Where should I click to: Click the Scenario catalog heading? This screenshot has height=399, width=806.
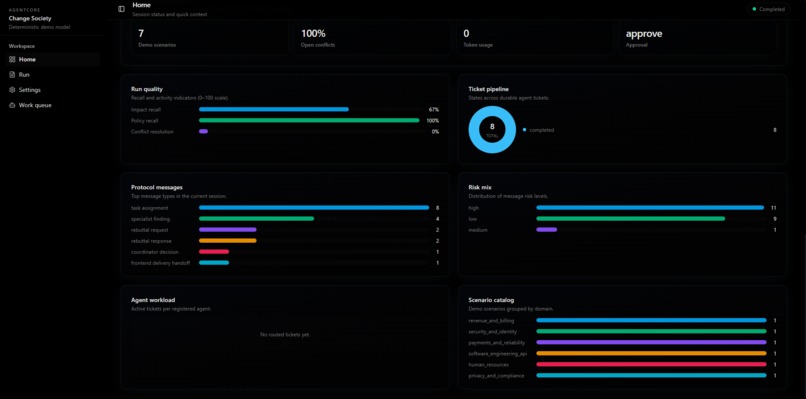tap(491, 300)
